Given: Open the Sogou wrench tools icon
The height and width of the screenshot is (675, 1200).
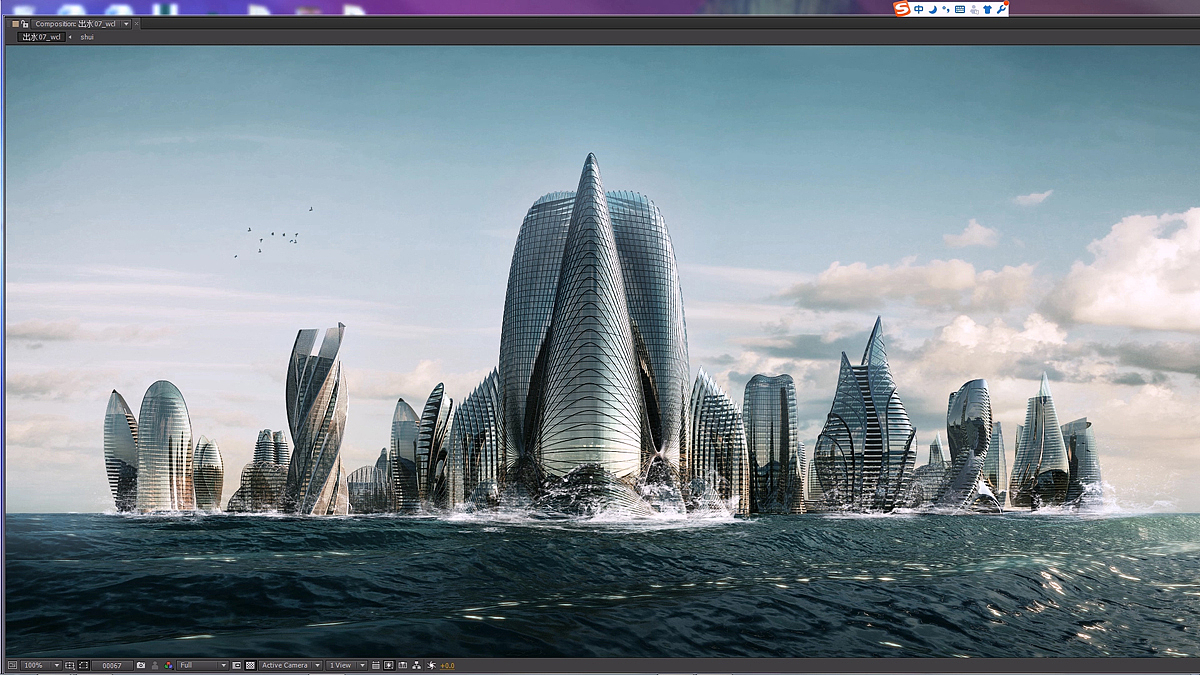Looking at the screenshot, I should (x=1001, y=9).
